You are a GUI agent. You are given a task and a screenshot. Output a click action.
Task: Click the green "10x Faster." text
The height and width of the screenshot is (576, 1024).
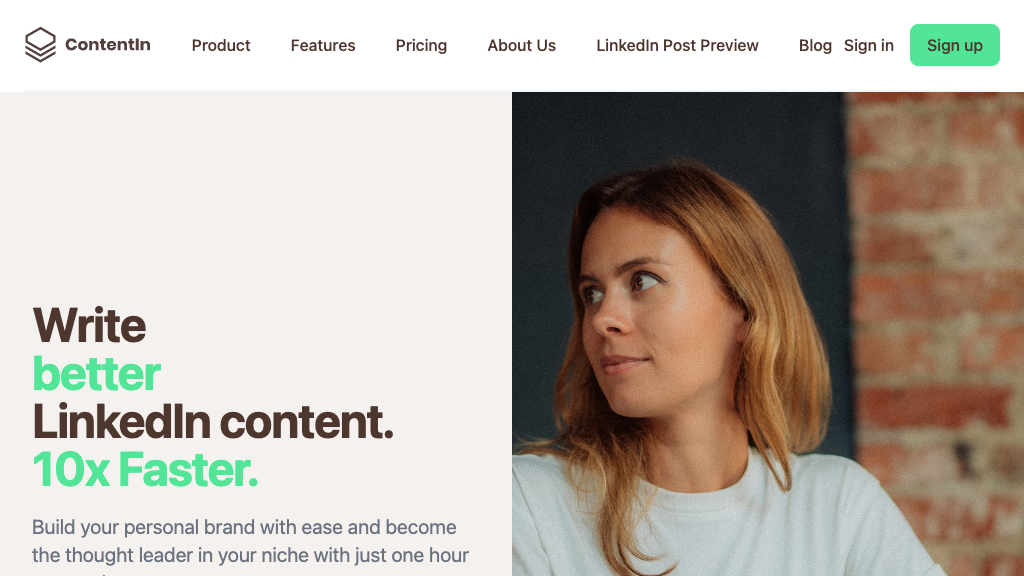(145, 469)
